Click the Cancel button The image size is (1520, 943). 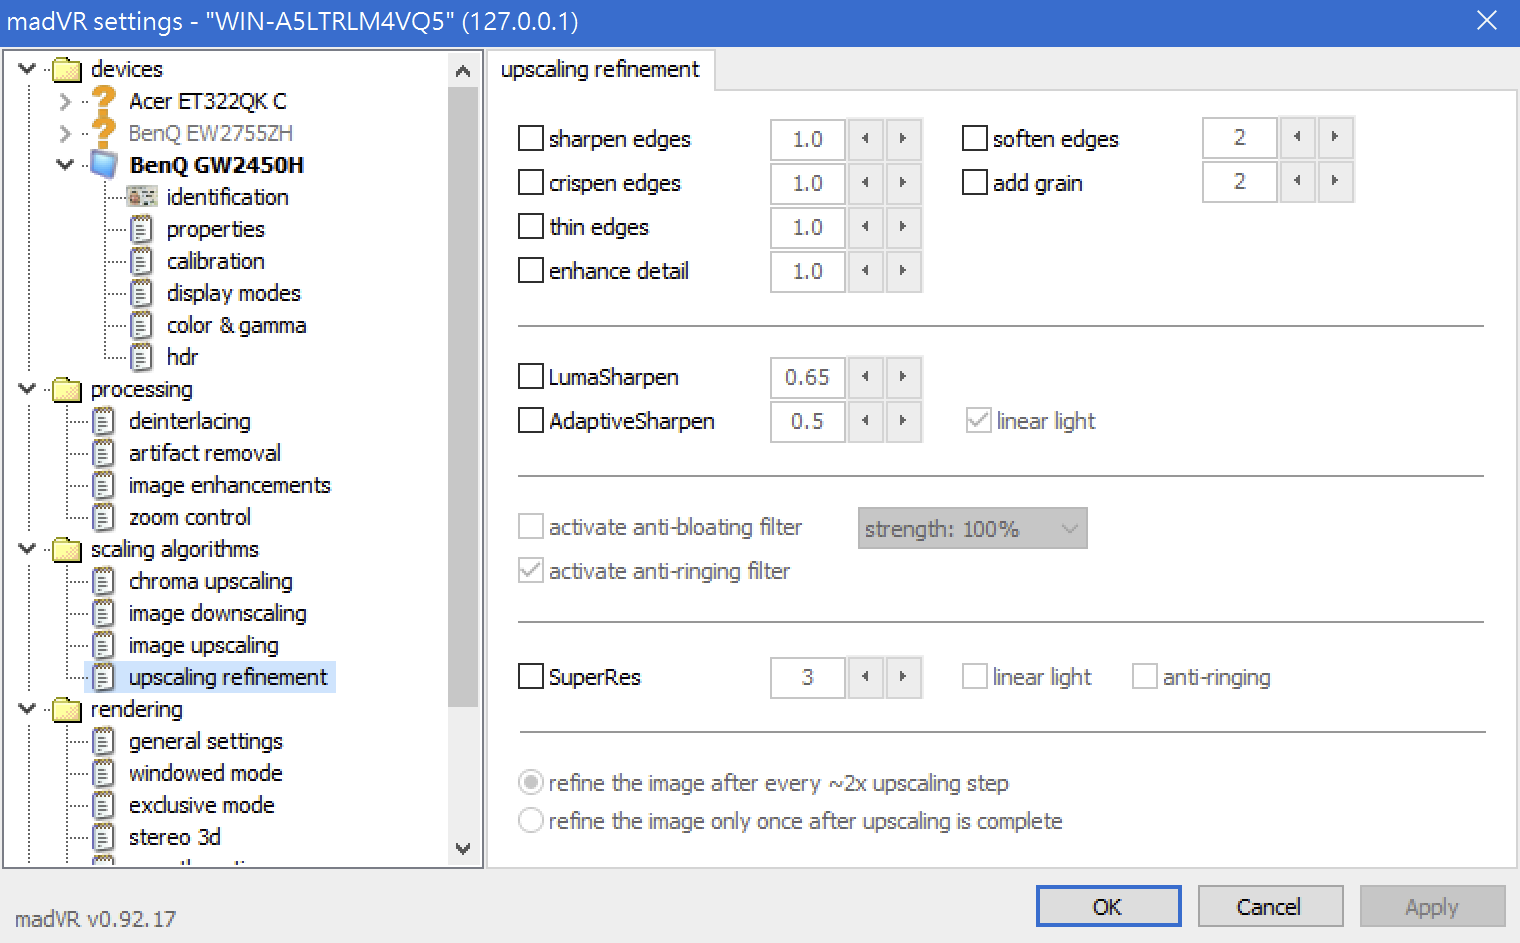[1270, 906]
